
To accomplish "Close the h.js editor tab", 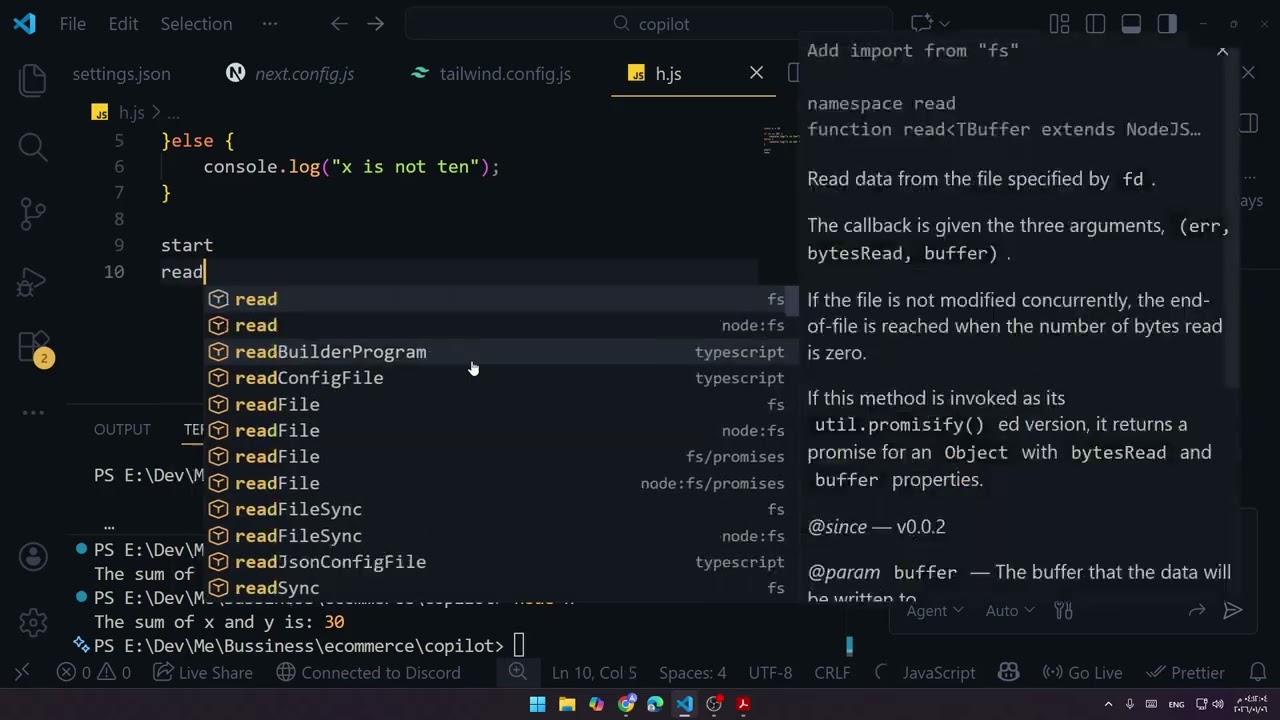I will (x=756, y=73).
